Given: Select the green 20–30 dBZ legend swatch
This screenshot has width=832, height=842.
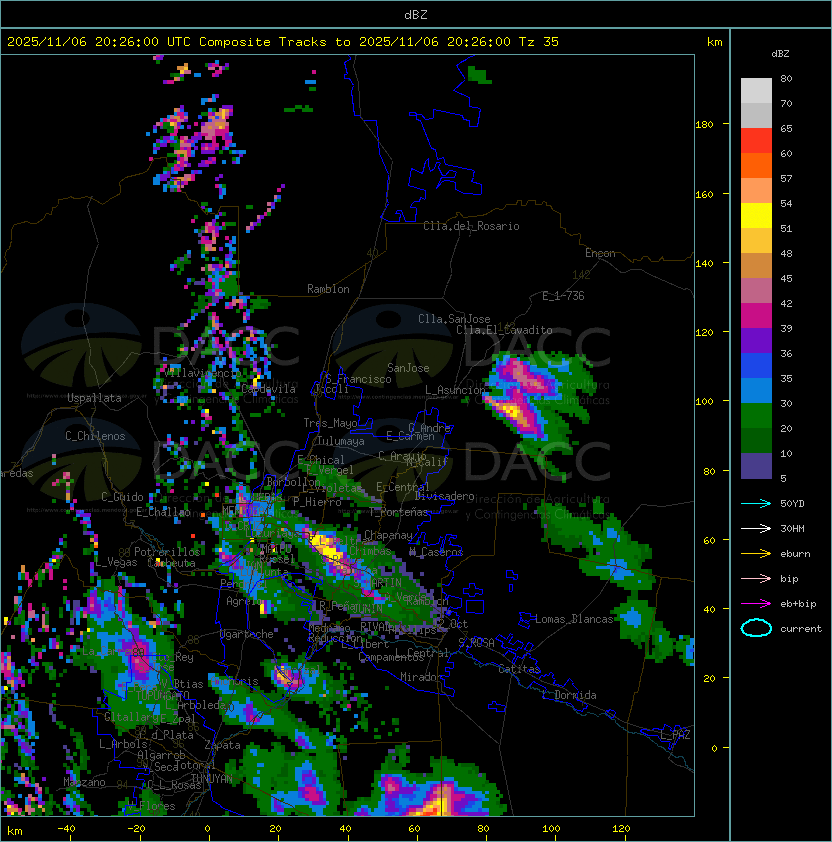Looking at the screenshot, I should pyautogui.click(x=756, y=416).
